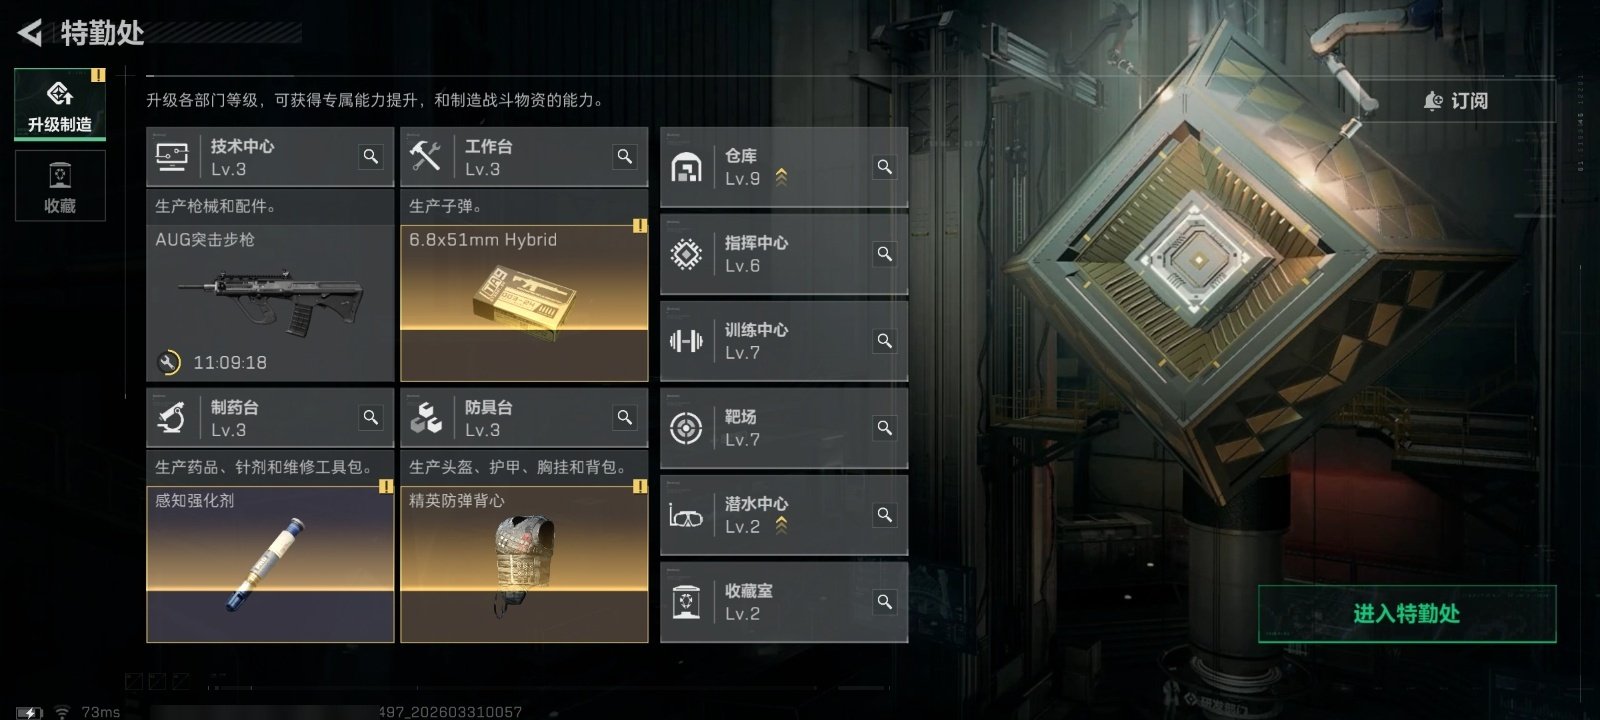Click the magnifier icon on 防具台
Image resolution: width=1600 pixels, height=720 pixels.
click(625, 417)
